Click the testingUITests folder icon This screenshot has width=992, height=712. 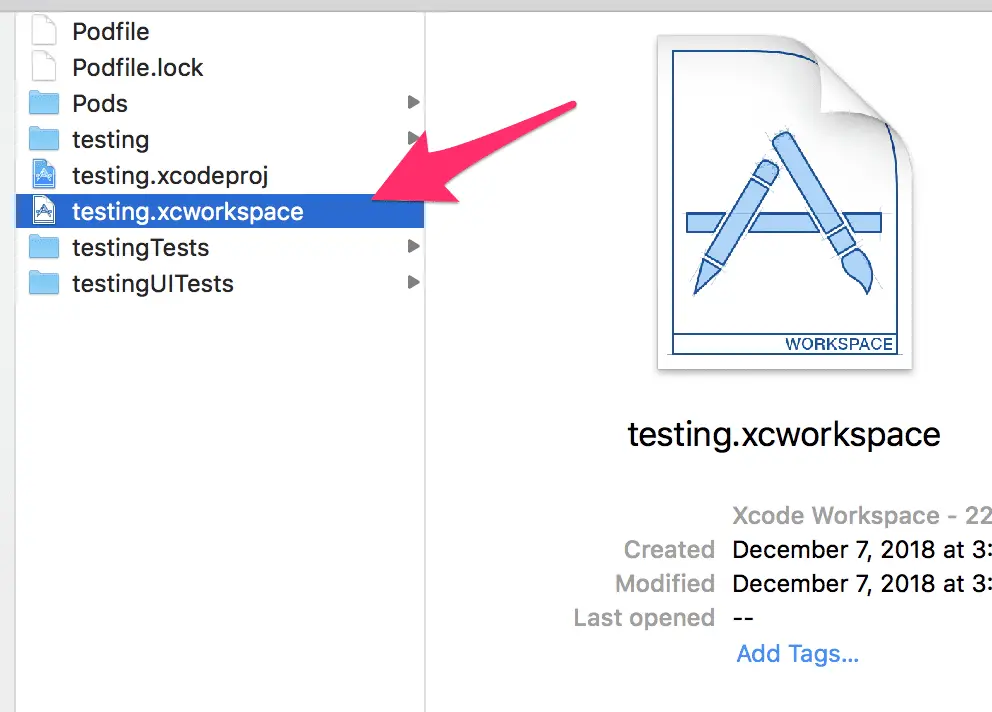pyautogui.click(x=44, y=283)
